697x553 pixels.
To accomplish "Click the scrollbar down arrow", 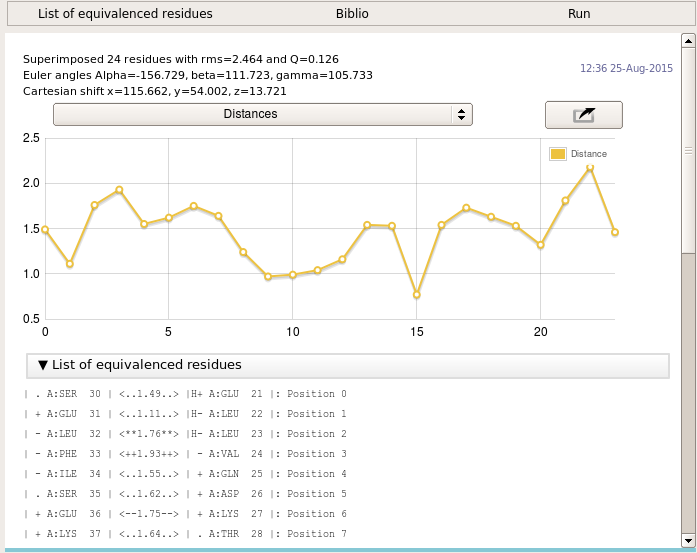I will click(x=688, y=540).
